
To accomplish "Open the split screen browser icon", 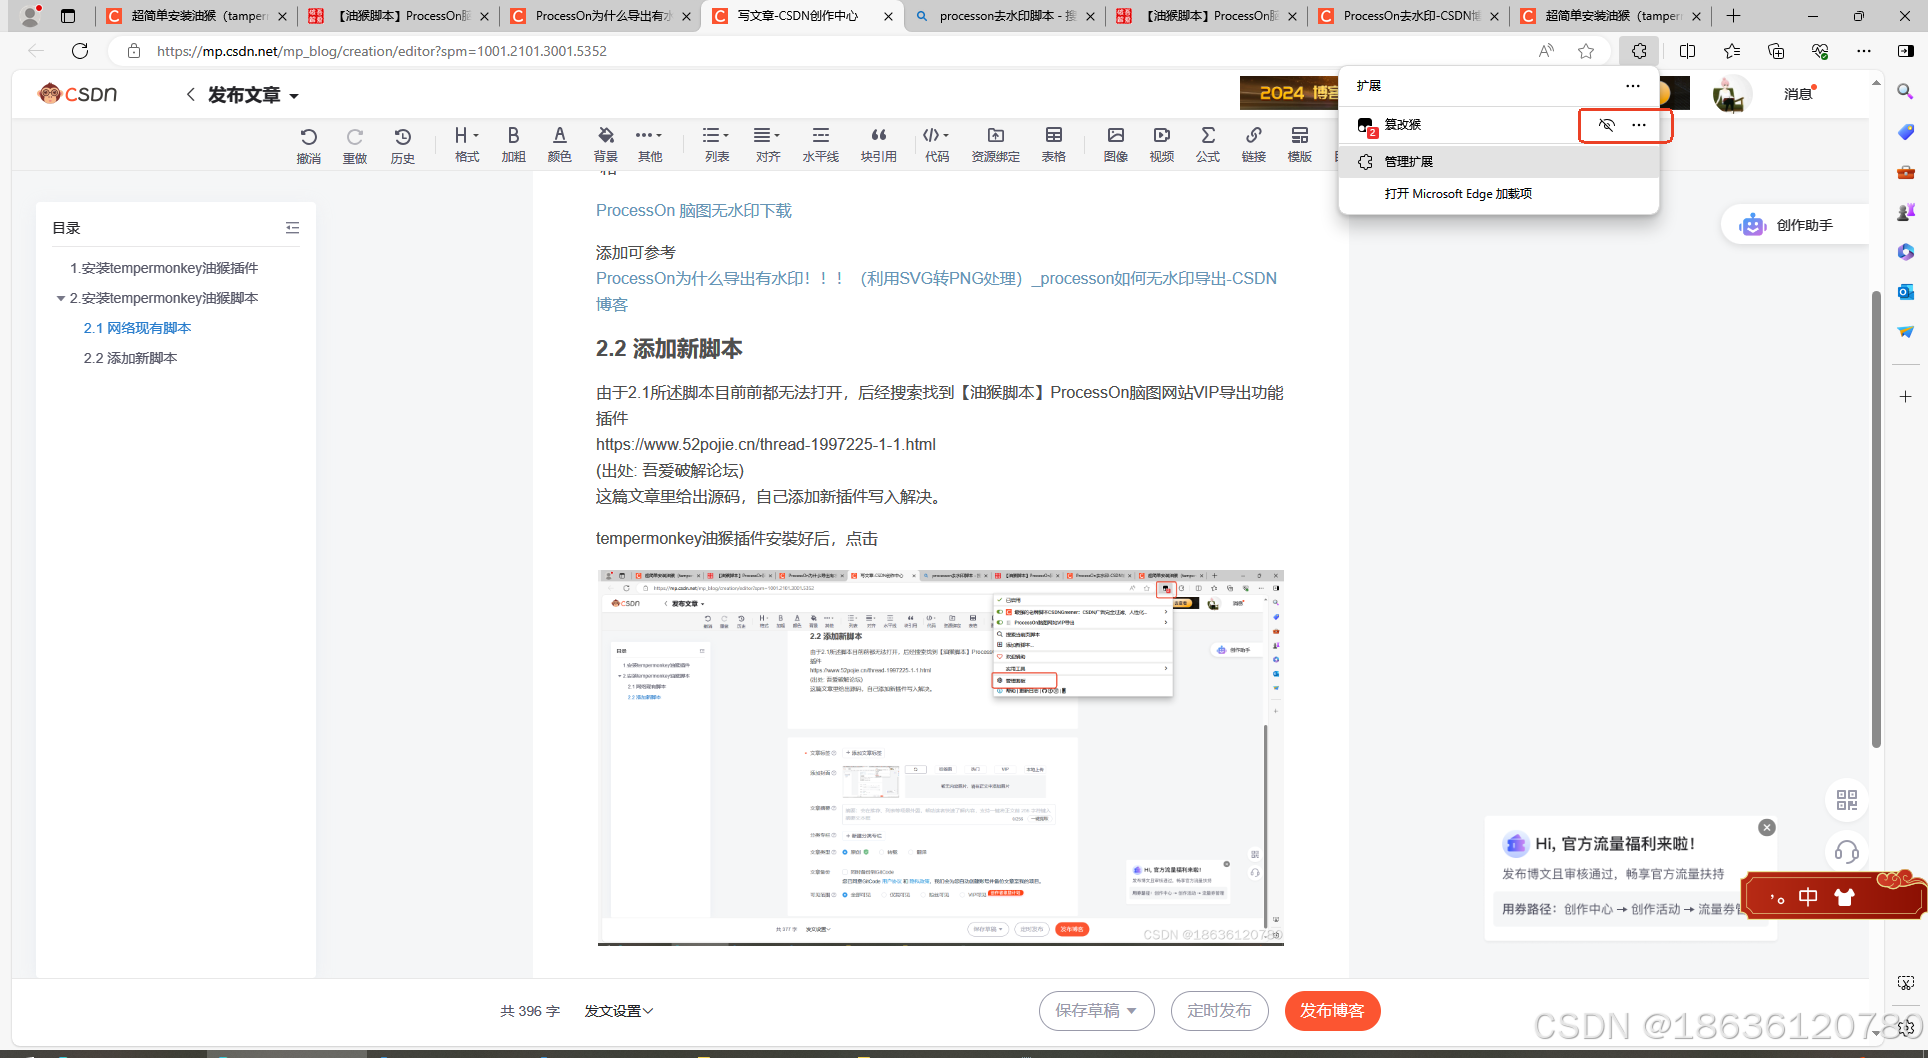I will coord(1687,51).
